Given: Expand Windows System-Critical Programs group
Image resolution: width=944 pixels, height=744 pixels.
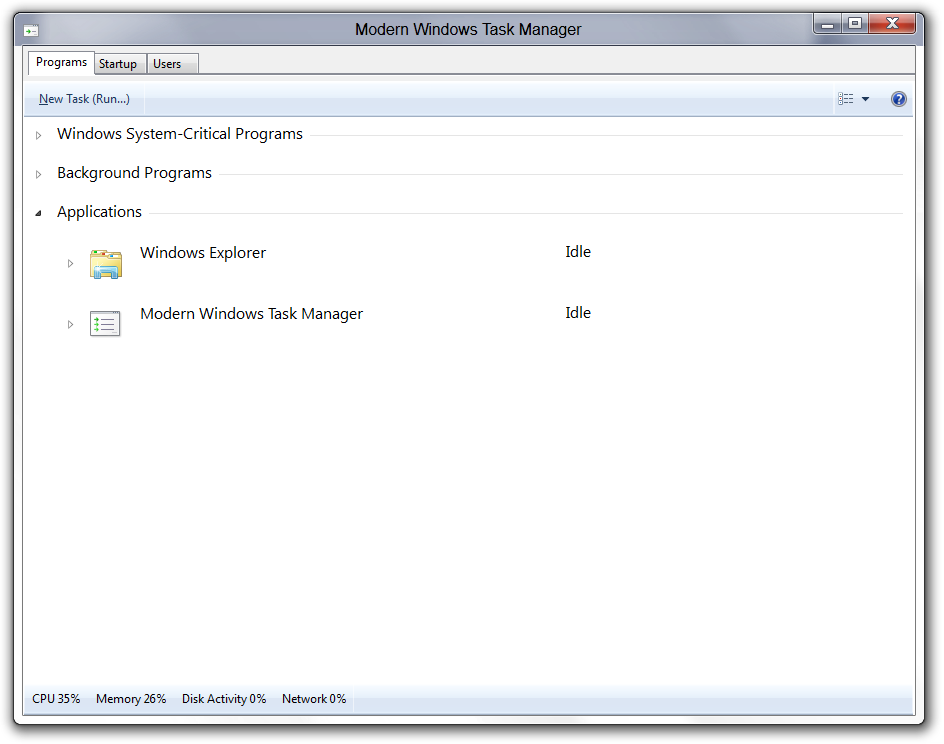Looking at the screenshot, I should (39, 135).
